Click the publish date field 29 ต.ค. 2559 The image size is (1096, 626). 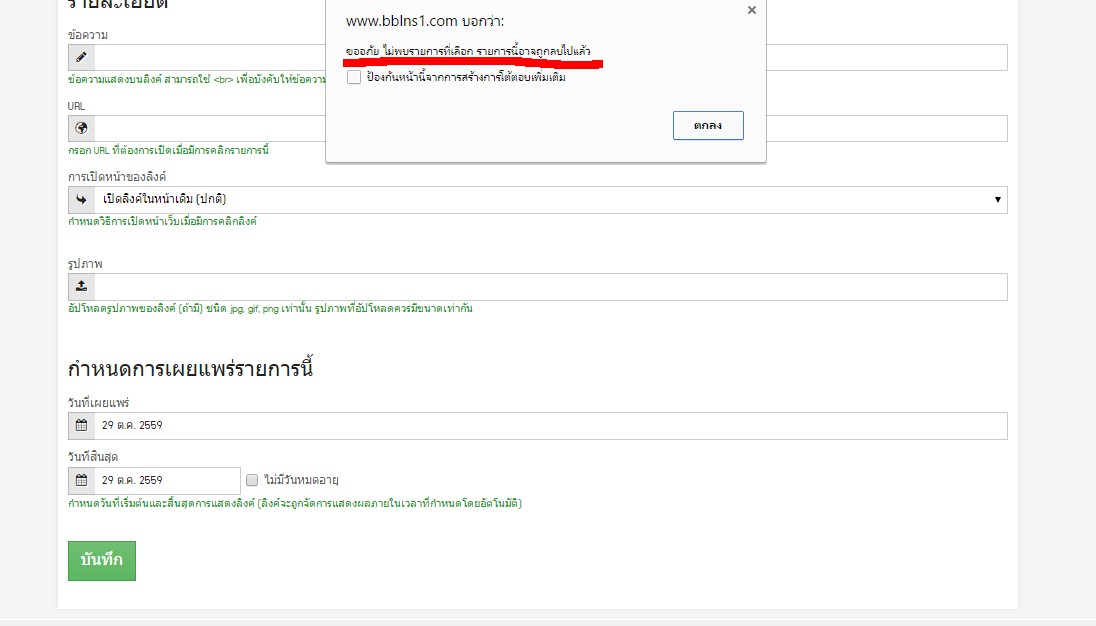coord(551,425)
